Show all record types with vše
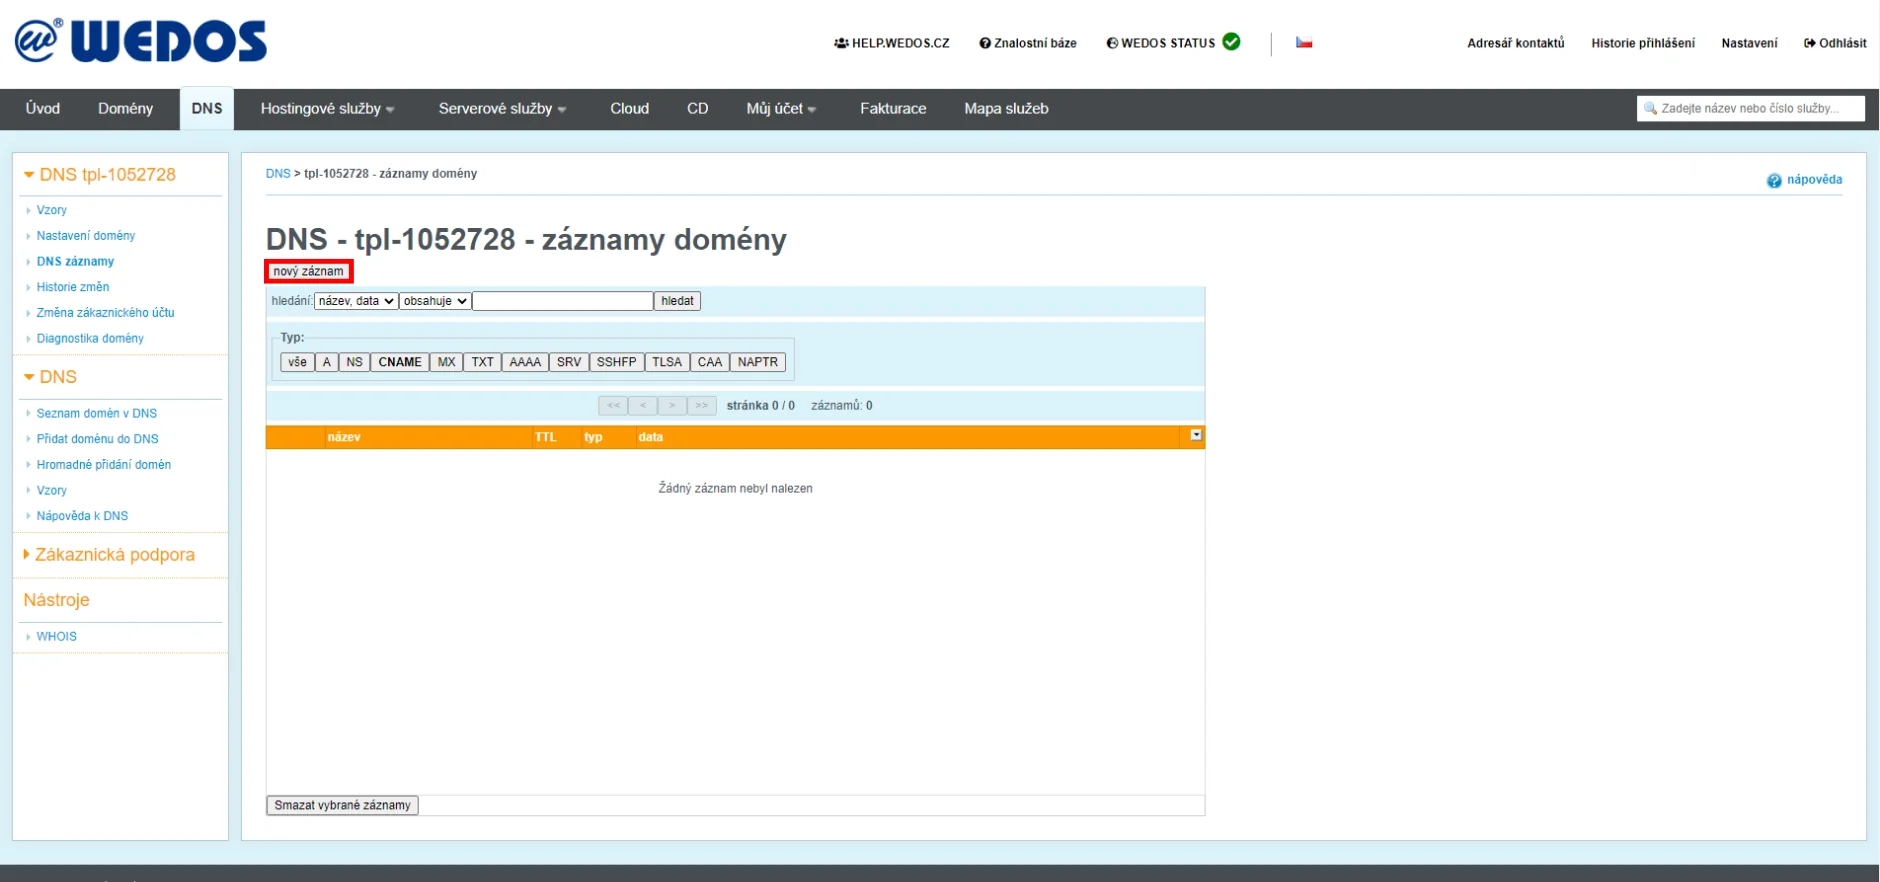The width and height of the screenshot is (1880, 882). tap(297, 362)
